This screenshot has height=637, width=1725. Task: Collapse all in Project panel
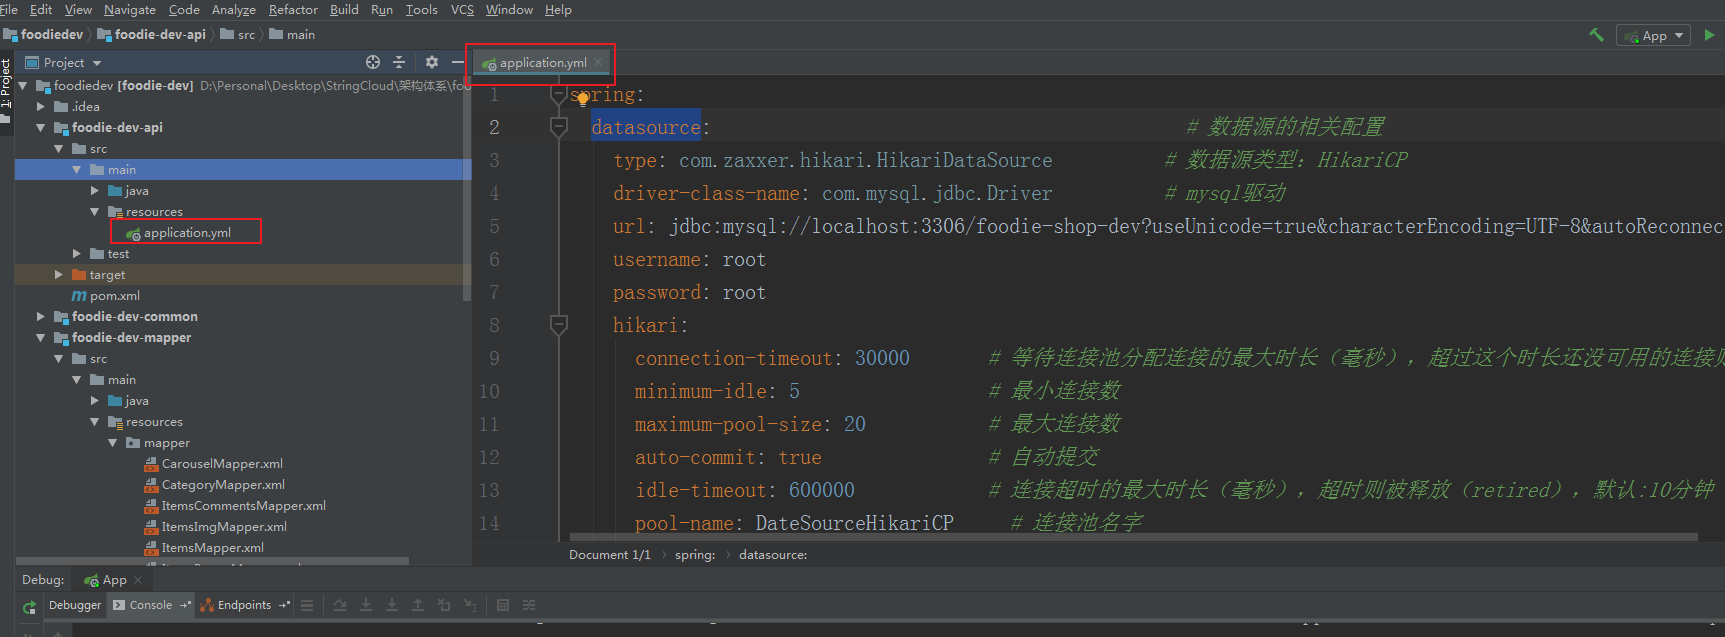coord(399,62)
